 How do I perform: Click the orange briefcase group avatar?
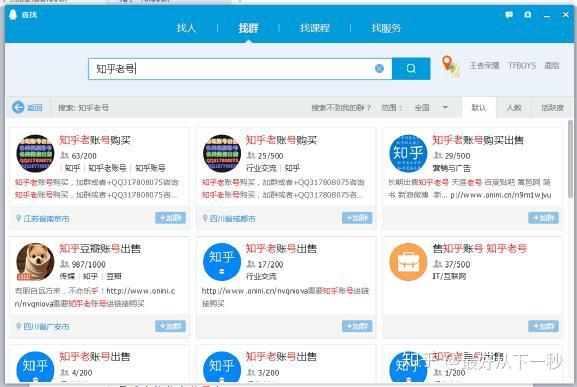point(408,262)
